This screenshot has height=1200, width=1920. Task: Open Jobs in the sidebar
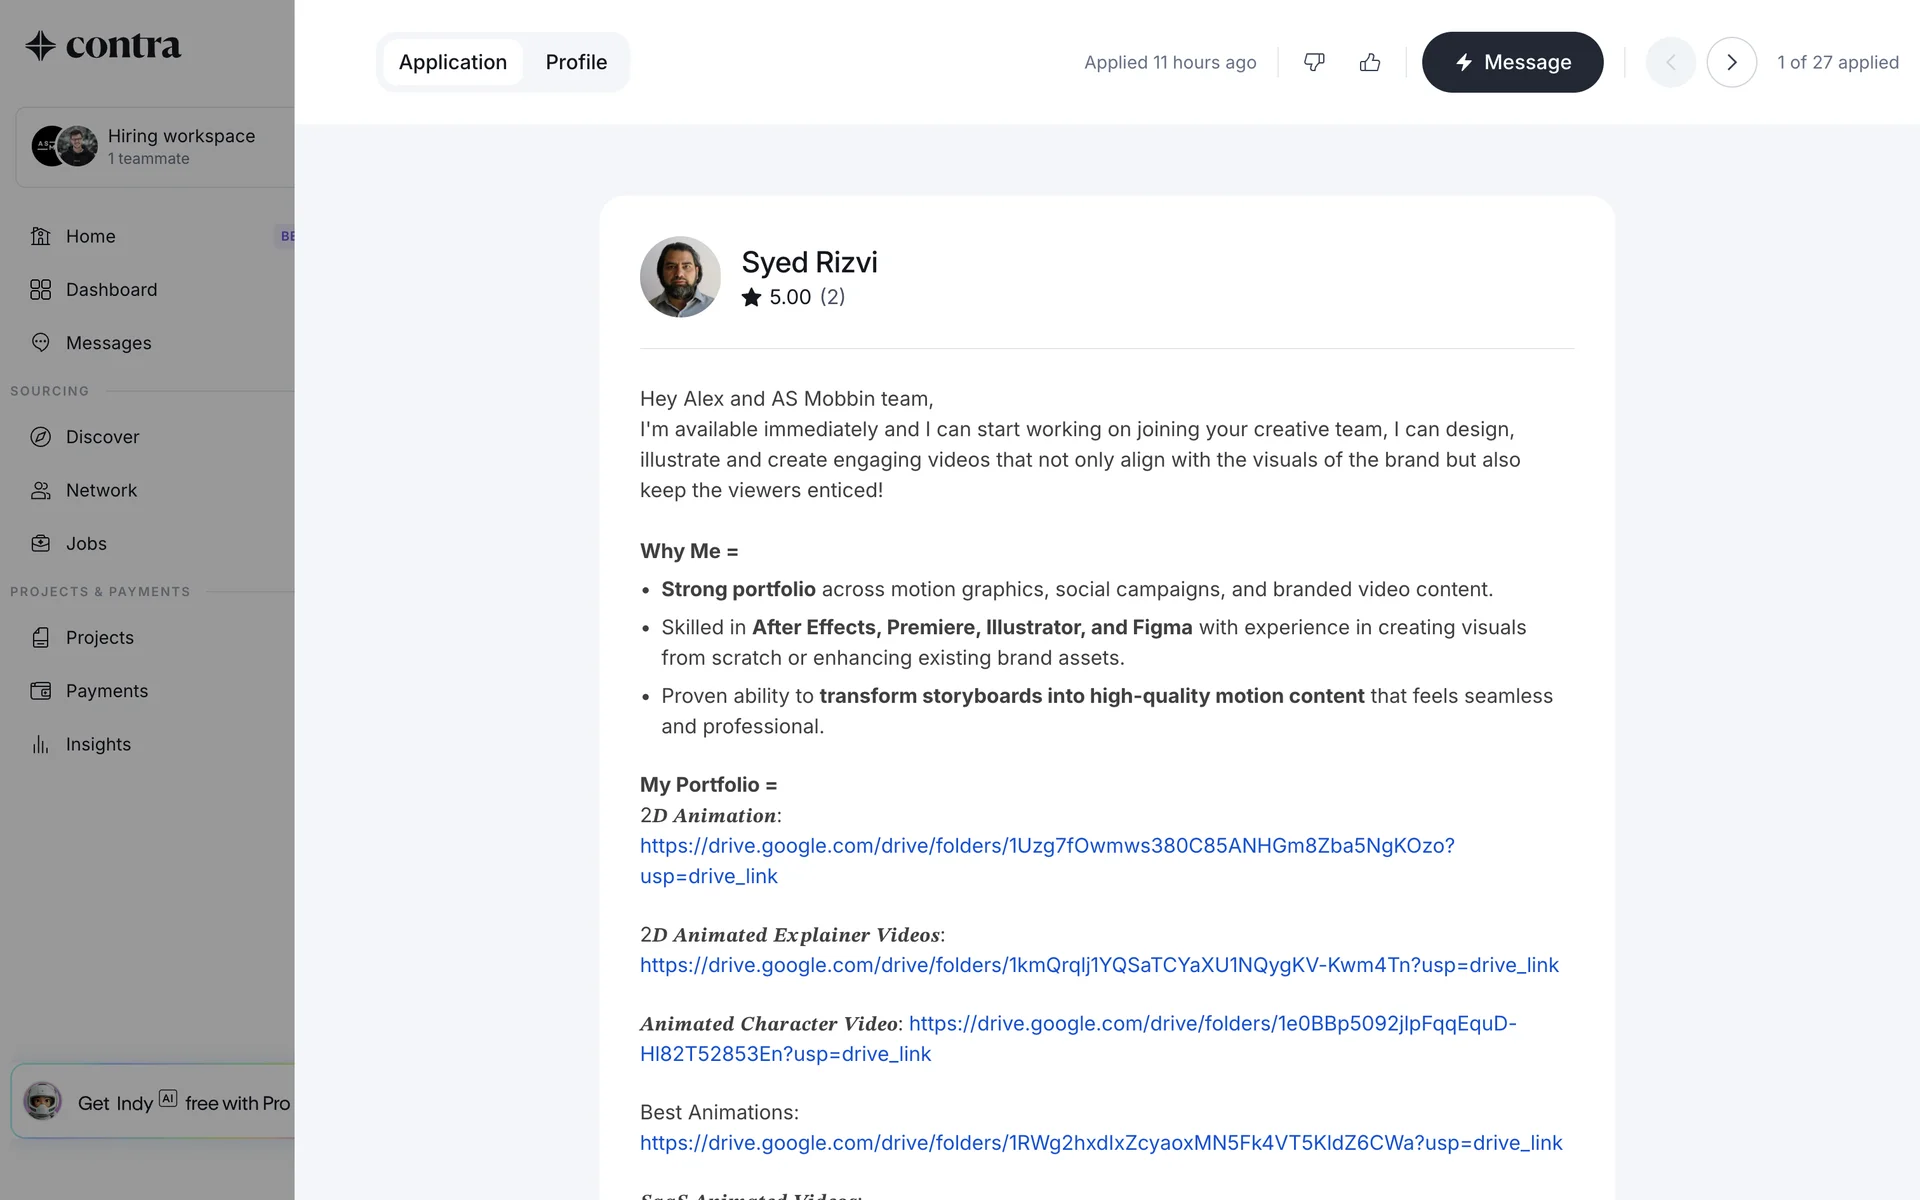pyautogui.click(x=86, y=544)
